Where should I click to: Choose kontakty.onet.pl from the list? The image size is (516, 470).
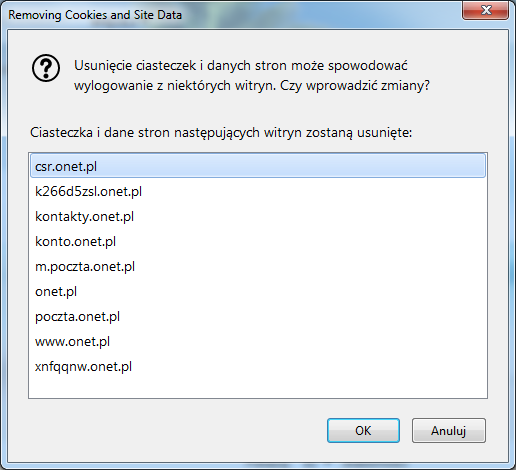coord(258,216)
